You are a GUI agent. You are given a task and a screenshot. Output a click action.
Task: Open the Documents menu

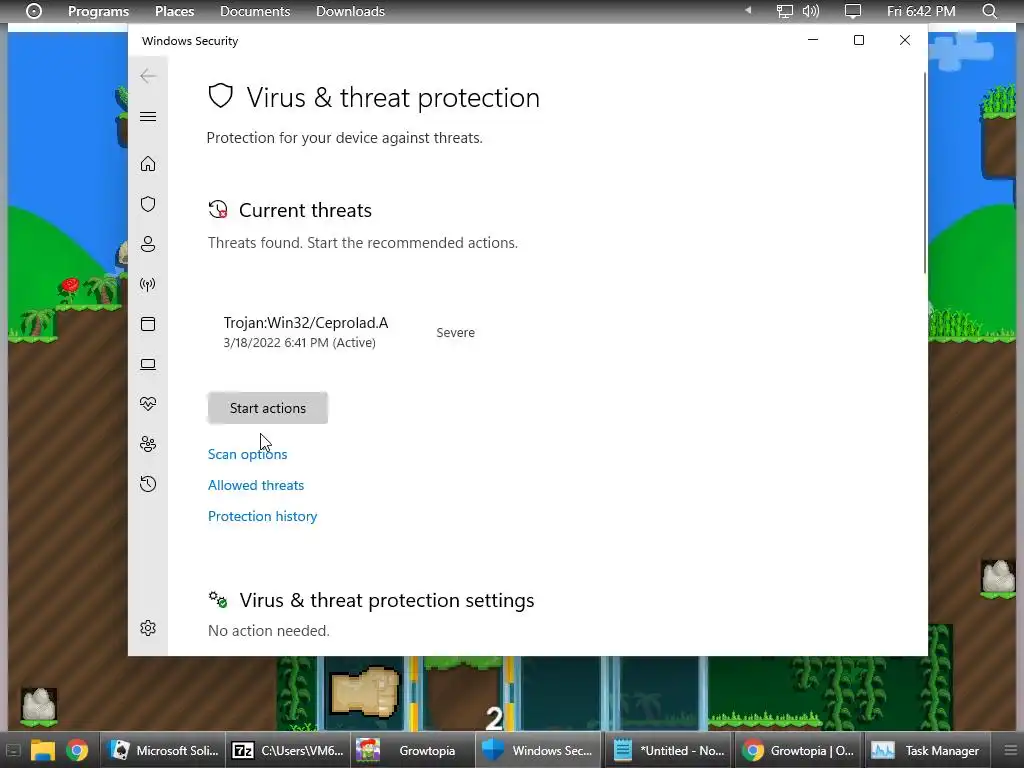point(255,11)
